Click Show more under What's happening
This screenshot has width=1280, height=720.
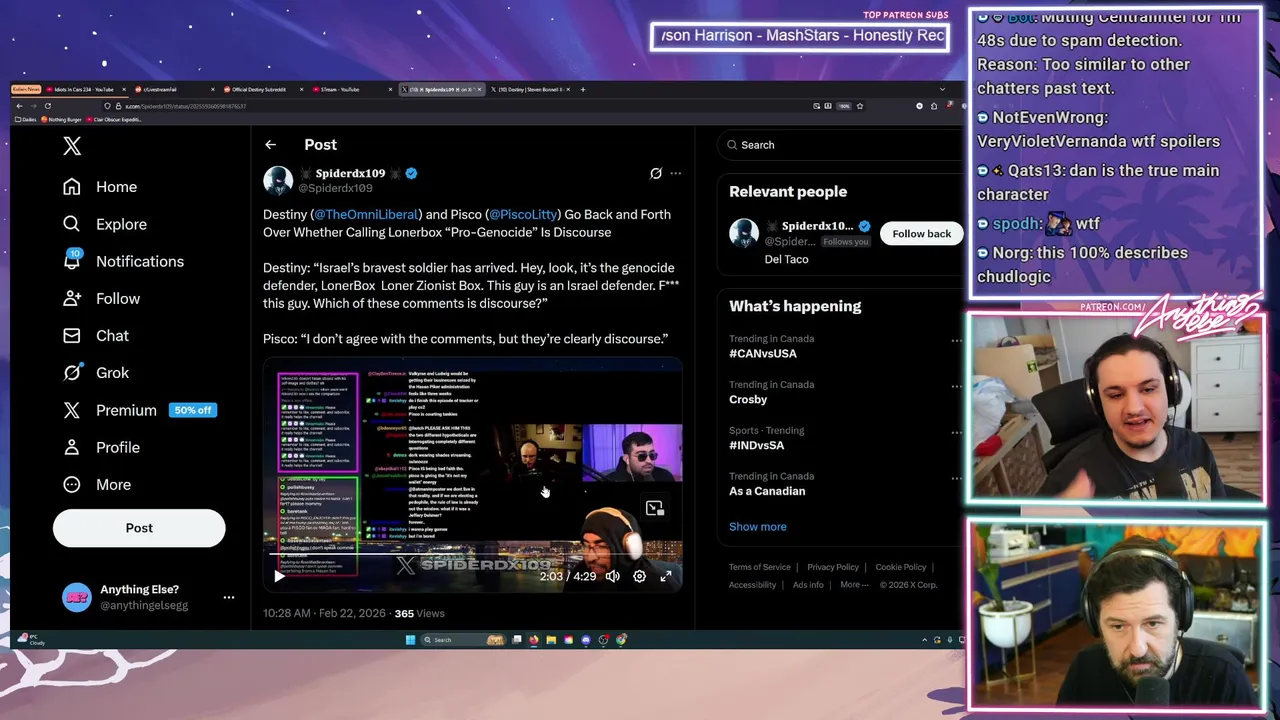[x=758, y=526]
